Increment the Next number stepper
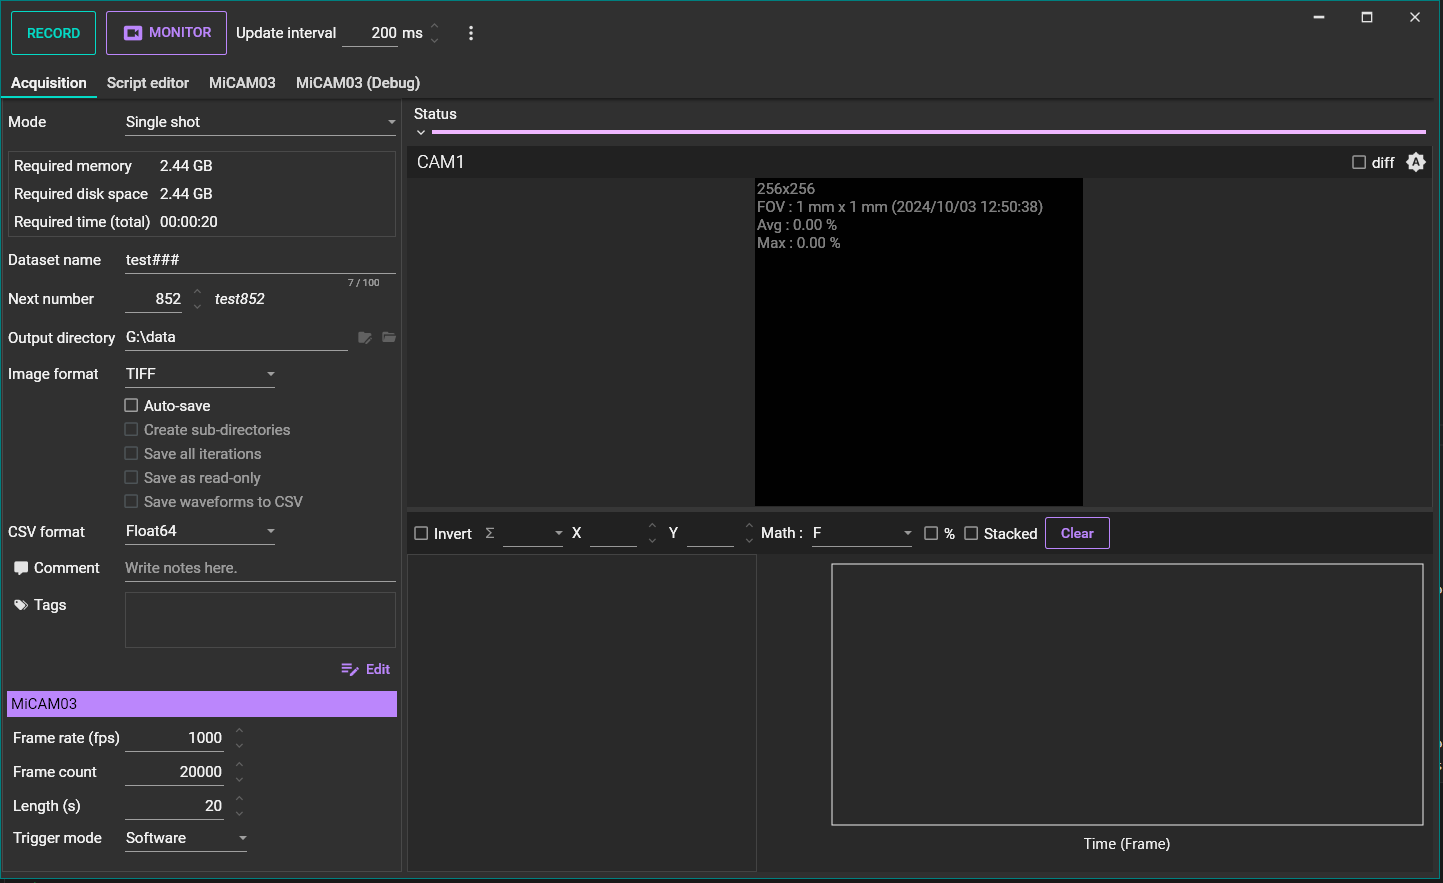Viewport: 1443px width, 883px height. point(197,292)
